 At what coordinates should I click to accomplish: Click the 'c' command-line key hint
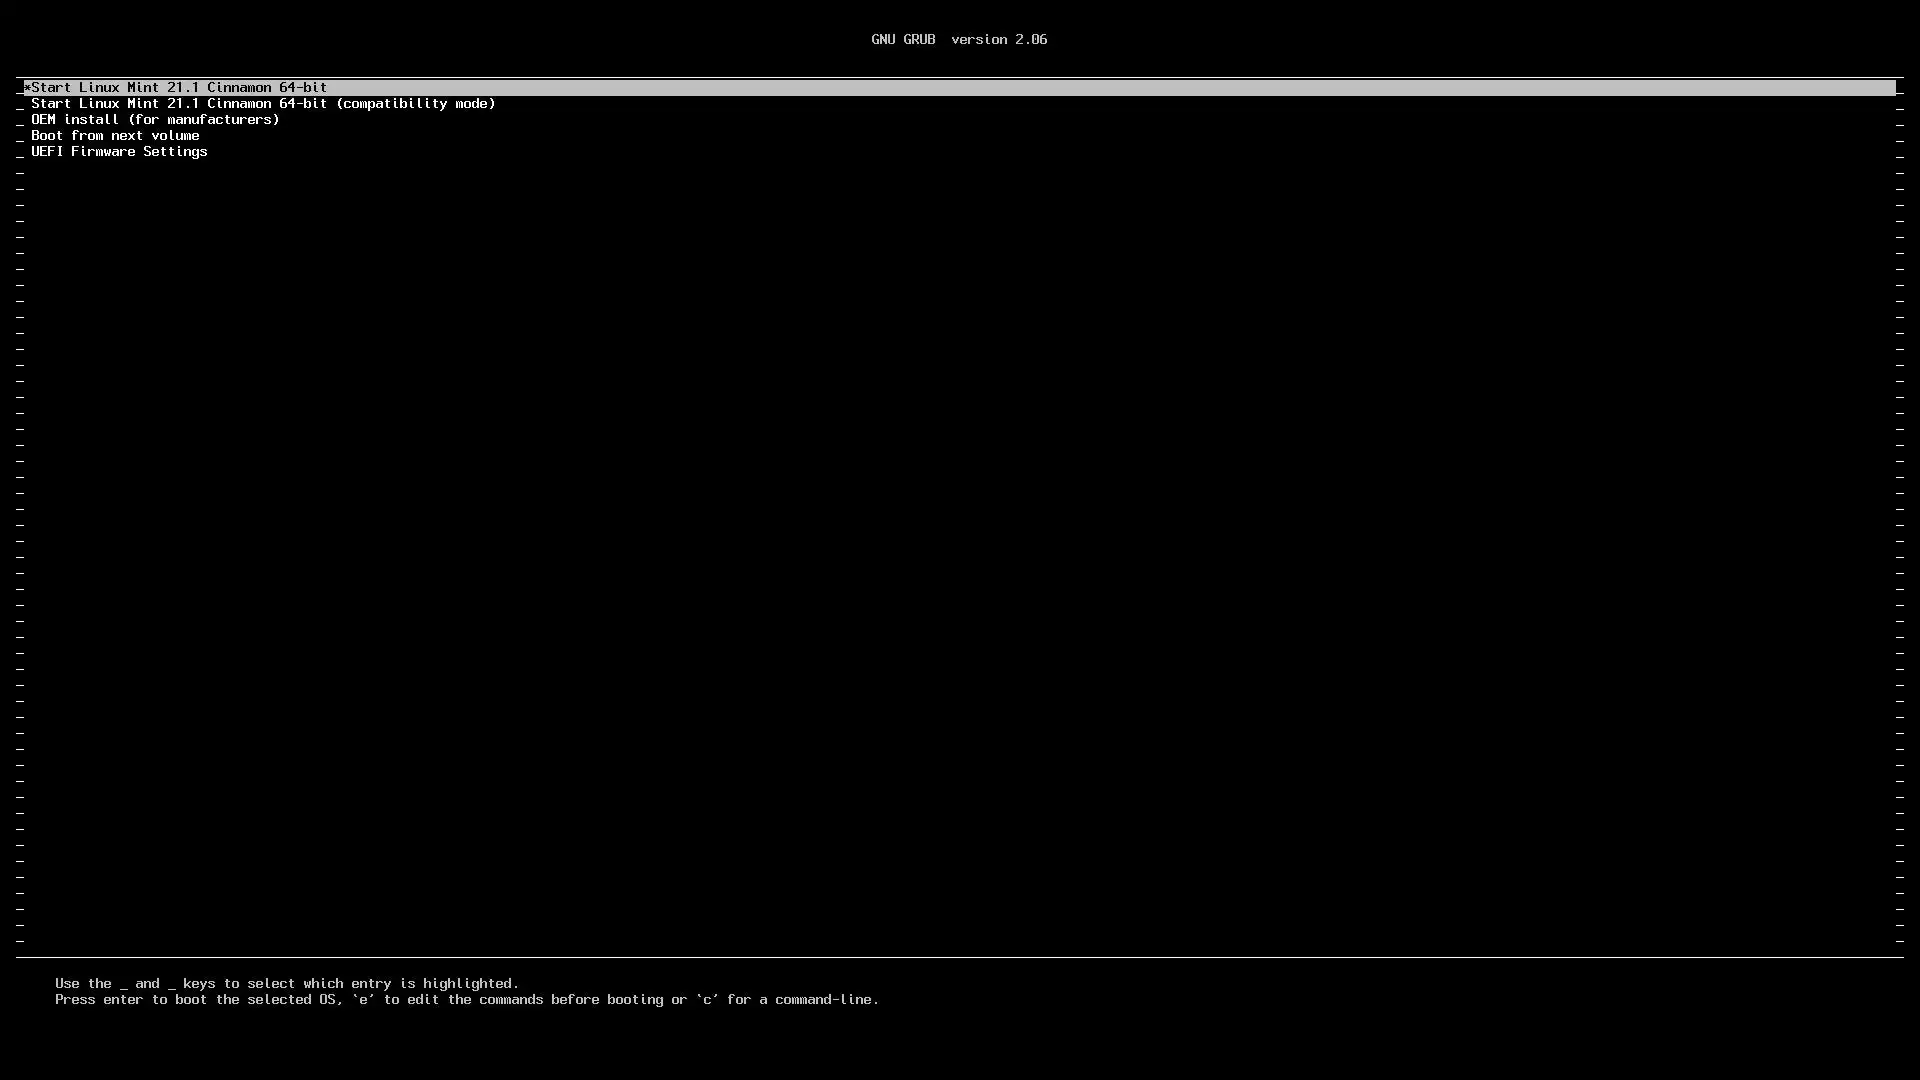click(x=707, y=1000)
